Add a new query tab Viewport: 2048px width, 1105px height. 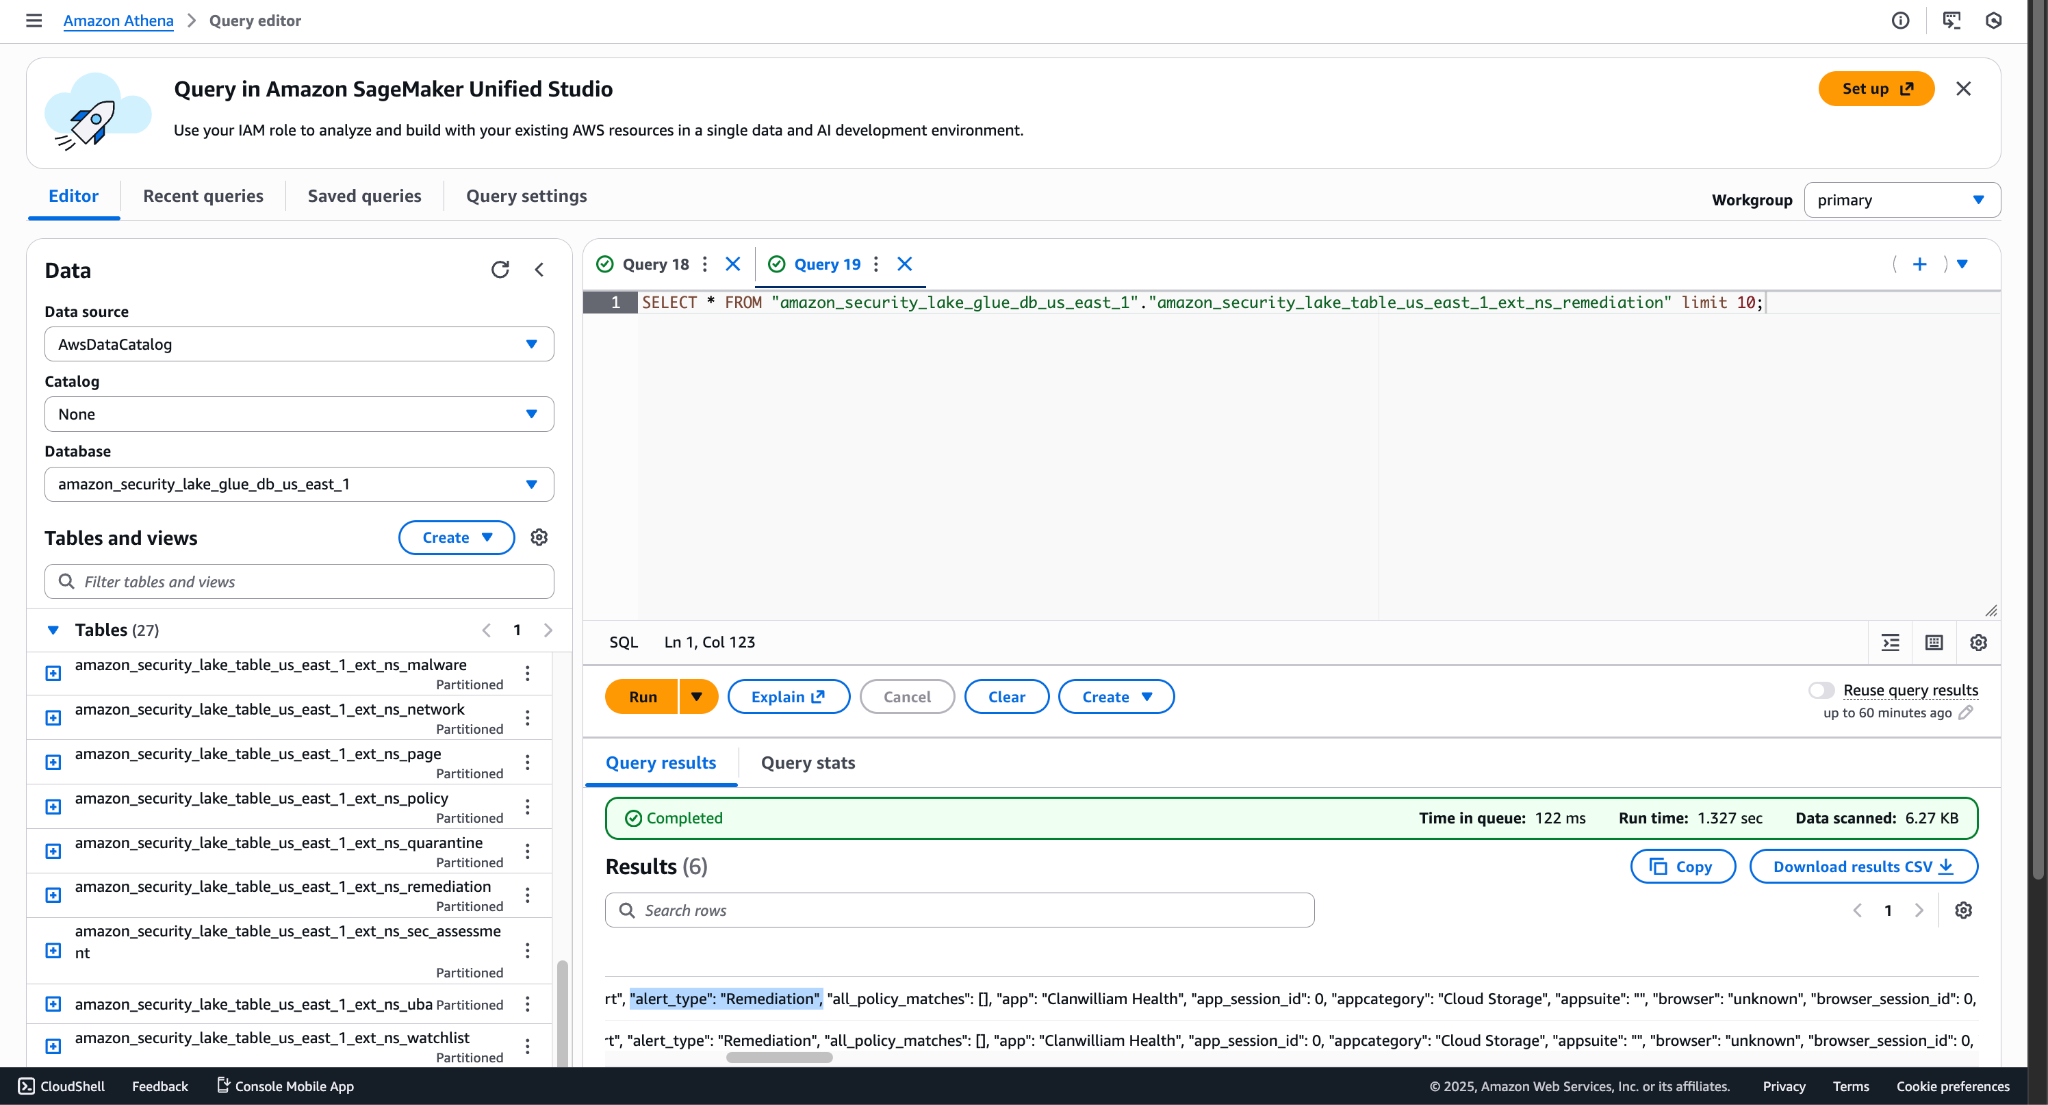(x=1920, y=264)
